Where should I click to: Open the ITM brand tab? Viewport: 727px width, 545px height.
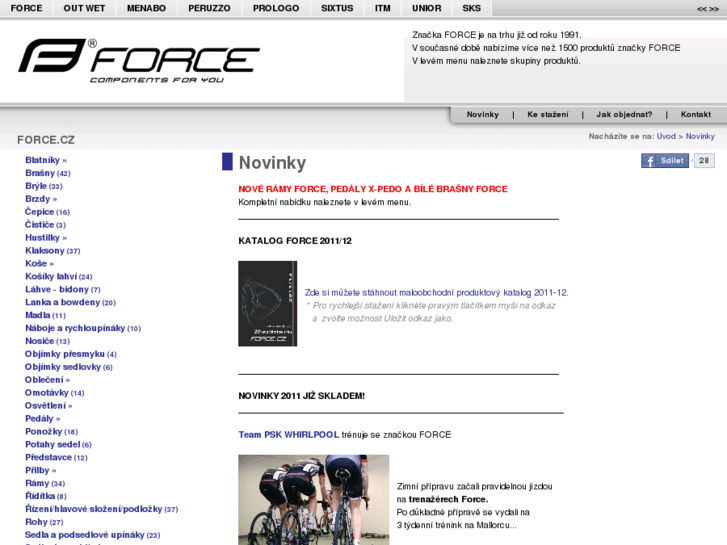[x=383, y=8]
